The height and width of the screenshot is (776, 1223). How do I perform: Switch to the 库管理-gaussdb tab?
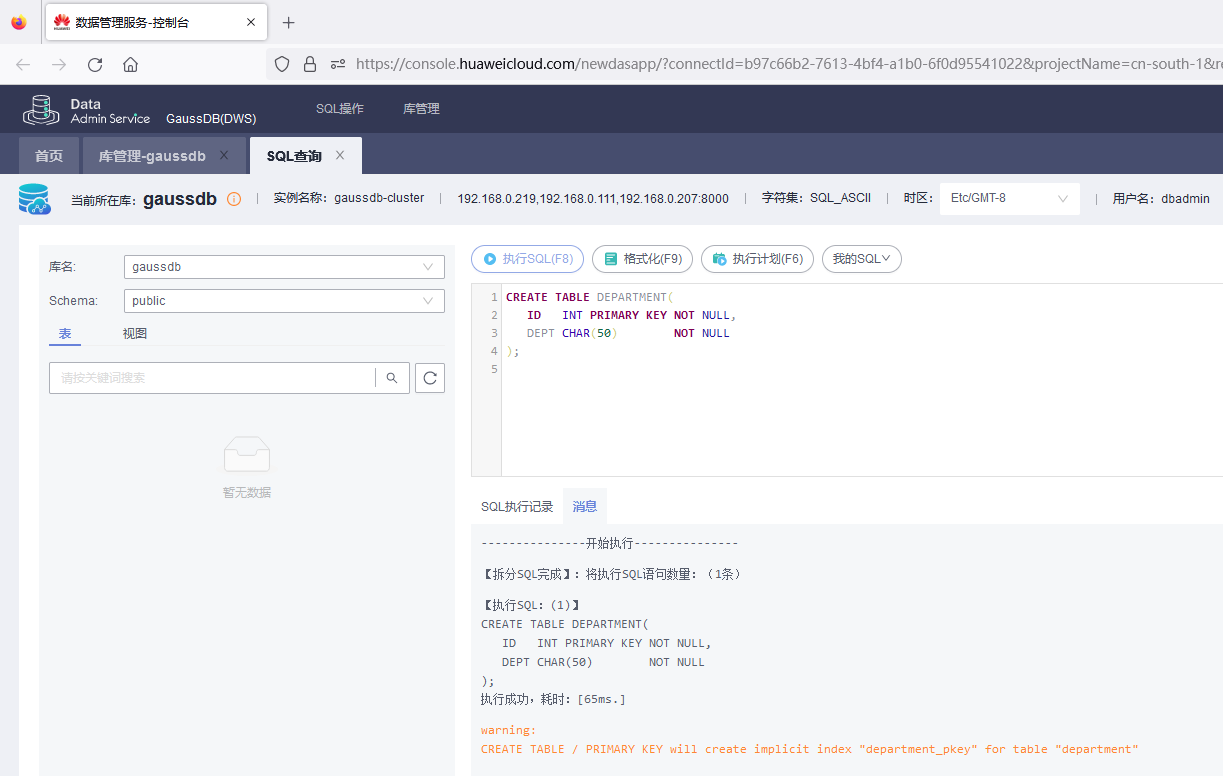152,156
